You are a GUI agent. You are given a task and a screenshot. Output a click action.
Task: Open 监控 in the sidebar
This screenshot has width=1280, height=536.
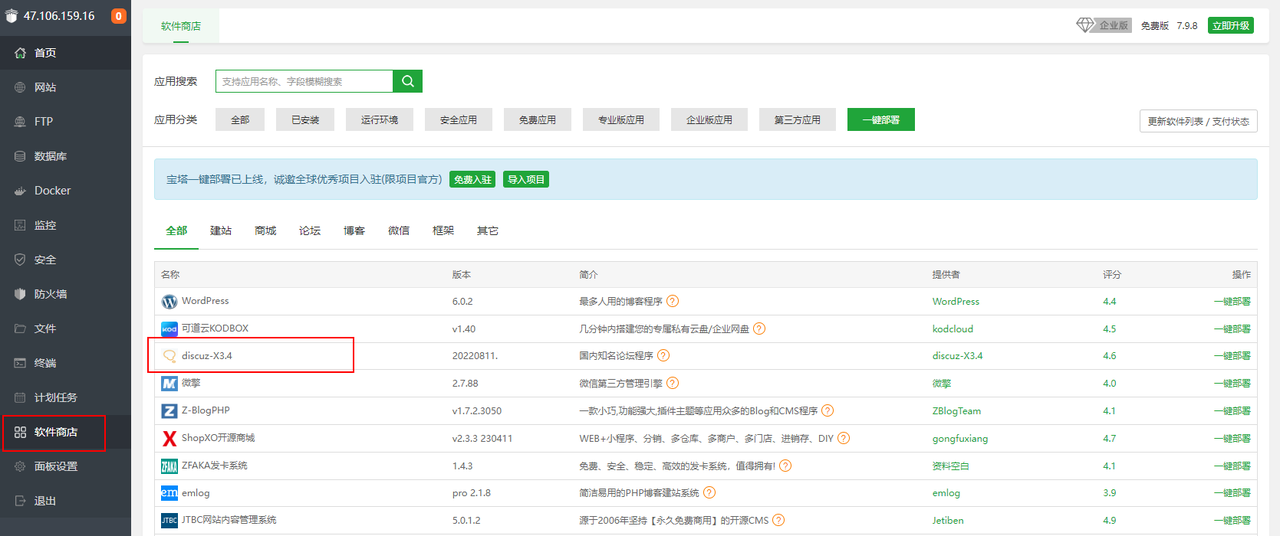[x=65, y=225]
